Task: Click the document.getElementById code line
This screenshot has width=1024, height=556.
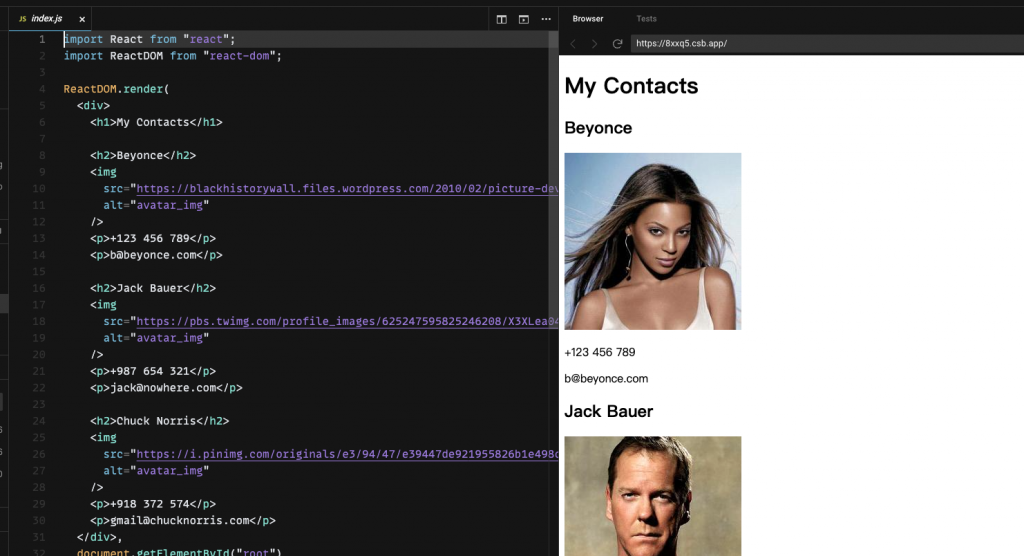Action: [179, 552]
